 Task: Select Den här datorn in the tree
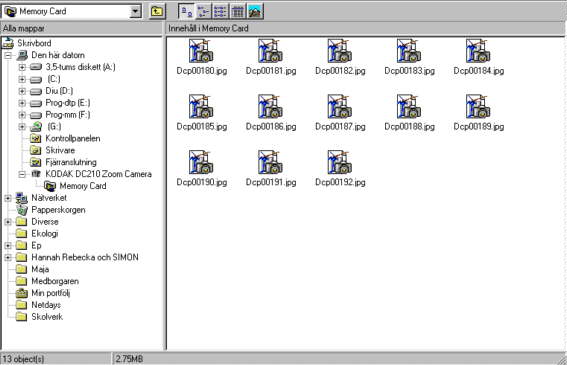[58, 55]
